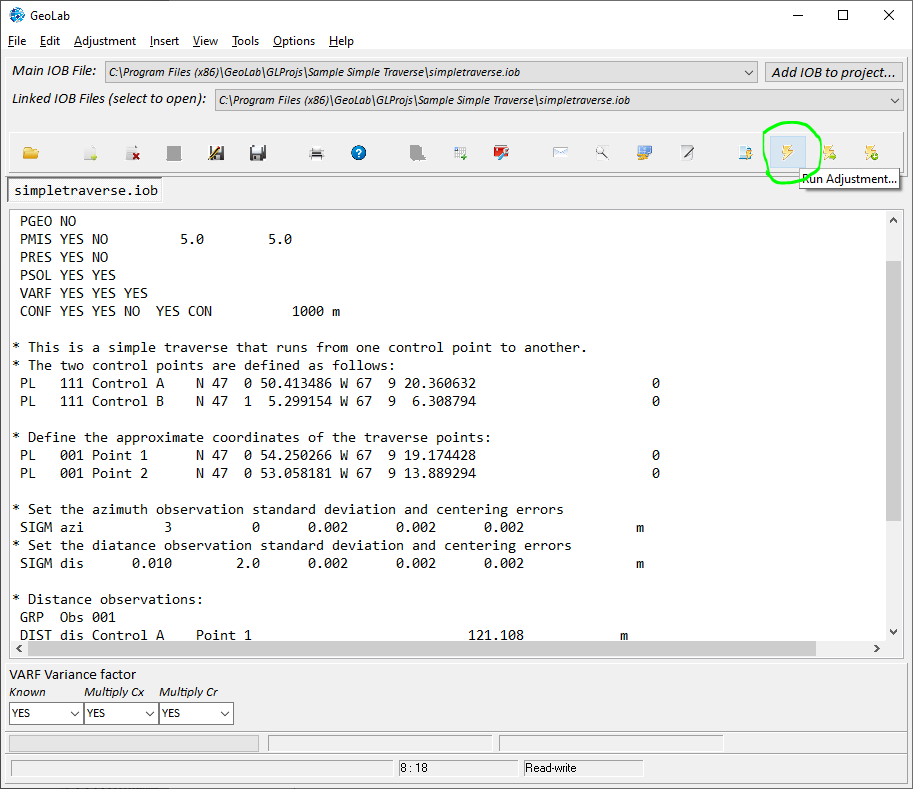Click the CONF line with 1000 m
913x789 pixels.
coord(180,312)
